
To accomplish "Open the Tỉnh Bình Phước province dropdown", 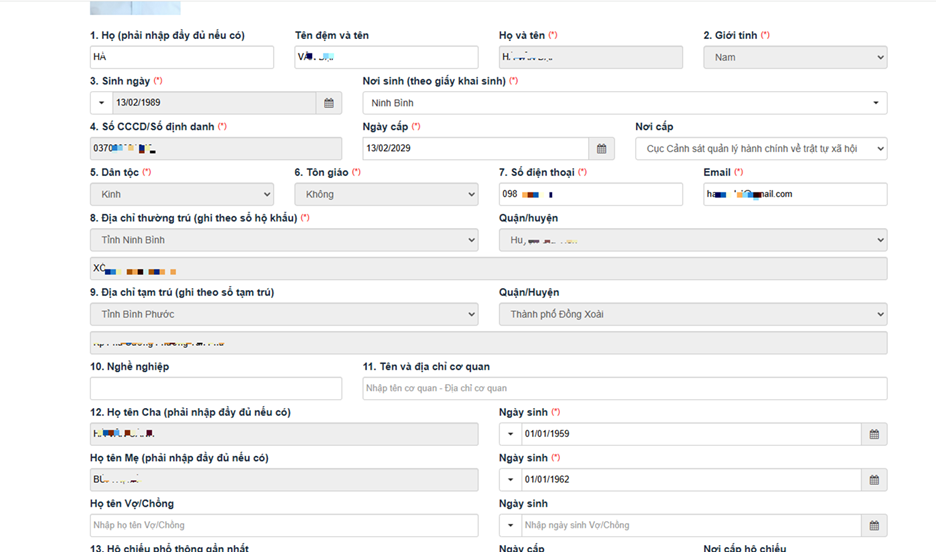I will click(283, 315).
